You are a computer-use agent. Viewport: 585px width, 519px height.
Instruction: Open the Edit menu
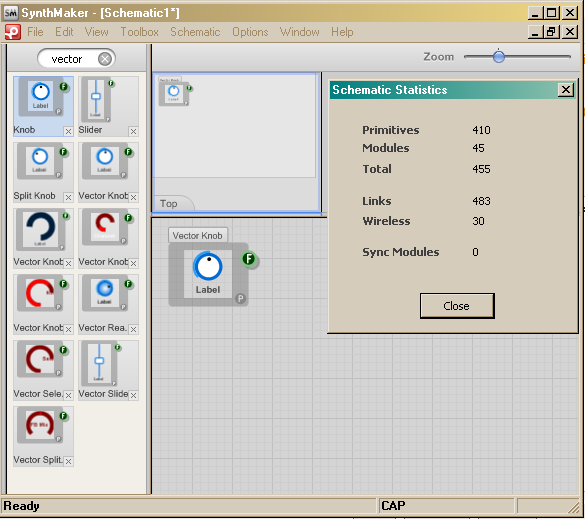pos(64,32)
